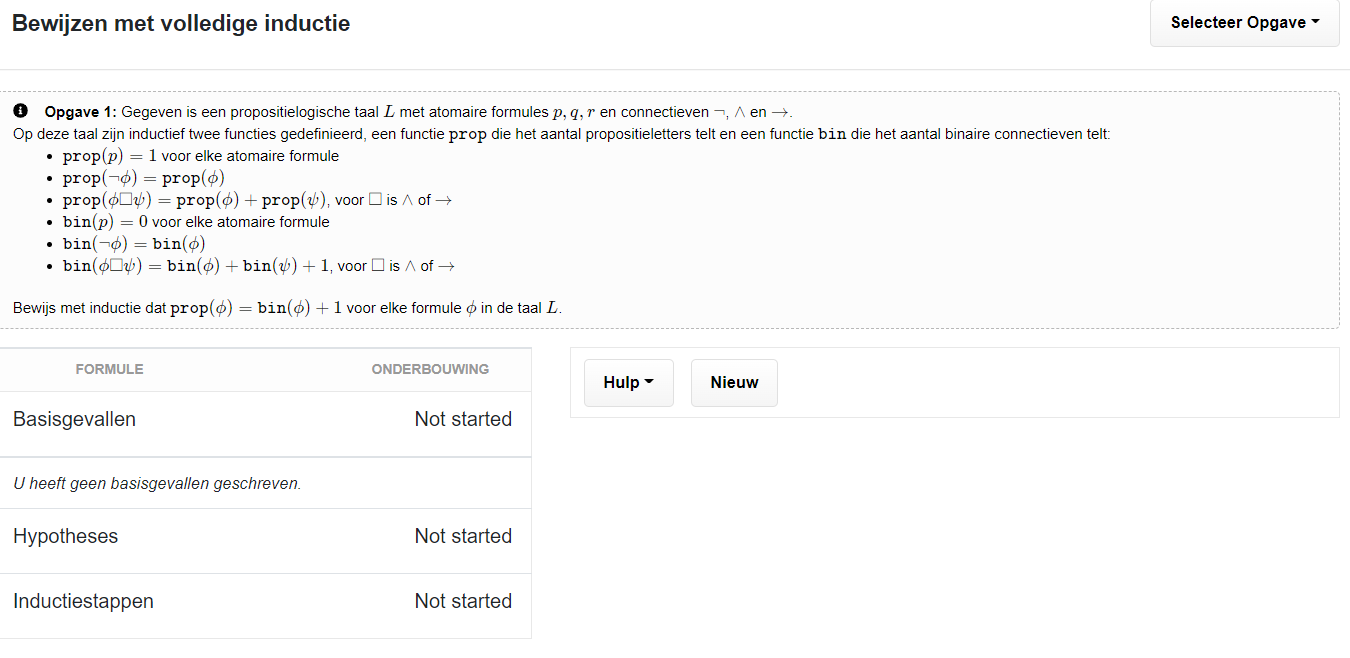1350x658 pixels.
Task: Open the Hulp dropdown menu
Action: coord(628,382)
